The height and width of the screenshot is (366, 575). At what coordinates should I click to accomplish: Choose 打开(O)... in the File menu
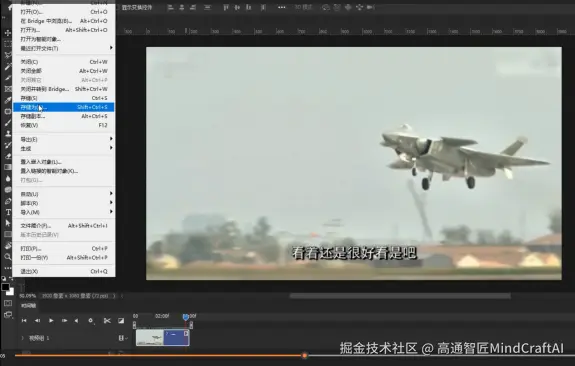[x=64, y=12]
